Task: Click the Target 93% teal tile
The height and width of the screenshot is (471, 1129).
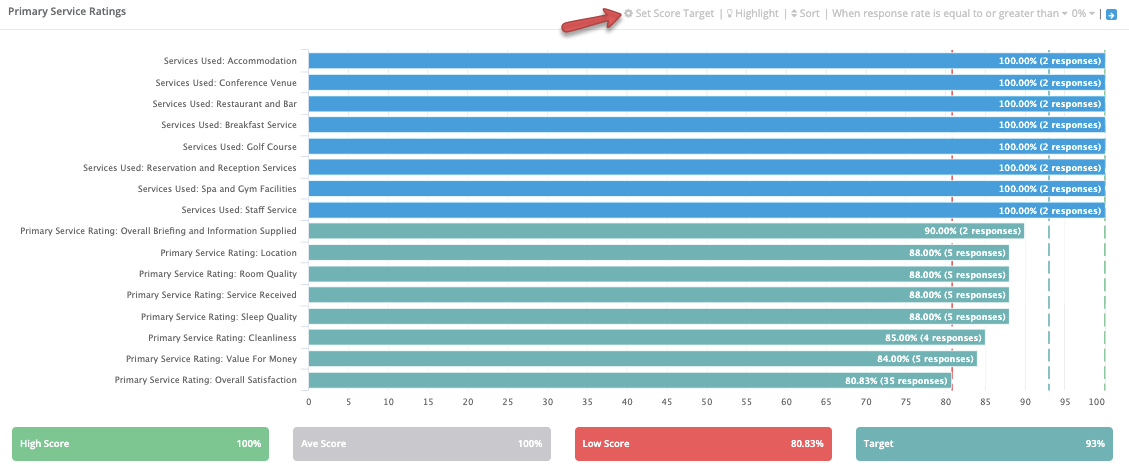Action: pyautogui.click(x=984, y=444)
